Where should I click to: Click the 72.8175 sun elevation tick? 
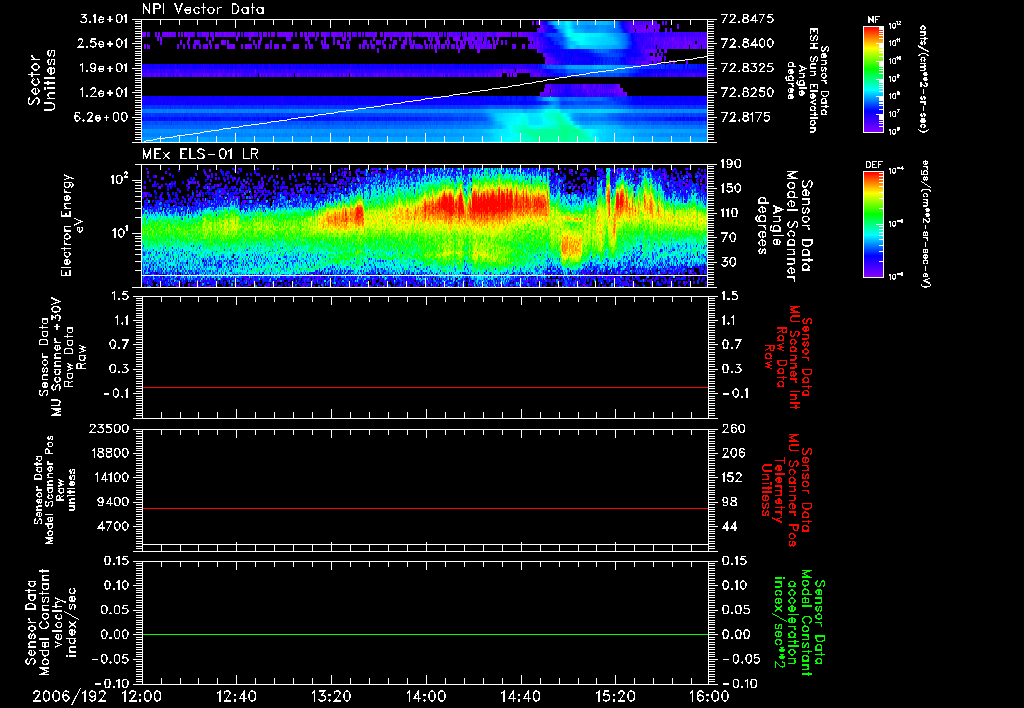pos(747,118)
